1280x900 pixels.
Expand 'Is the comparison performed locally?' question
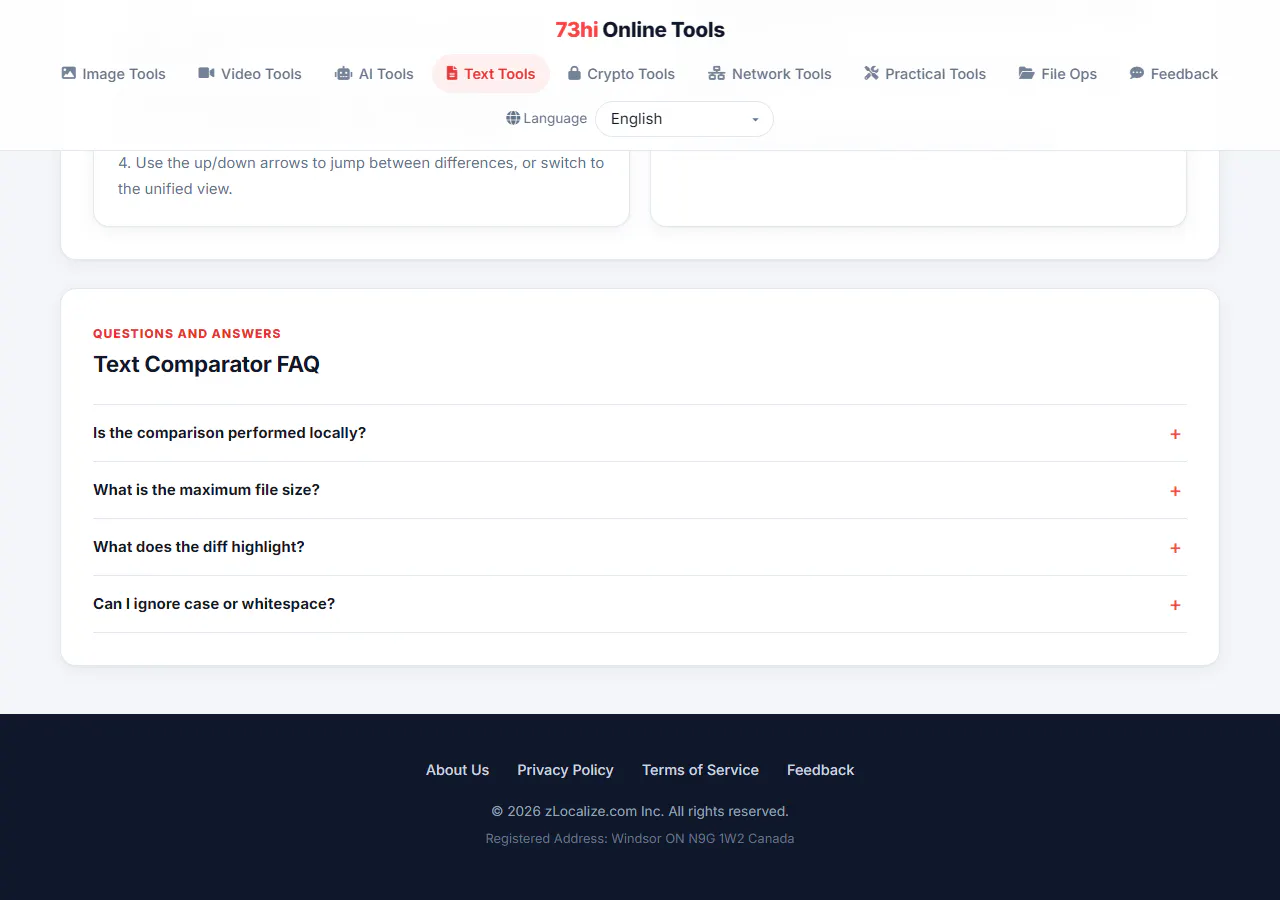pyautogui.click(x=640, y=433)
